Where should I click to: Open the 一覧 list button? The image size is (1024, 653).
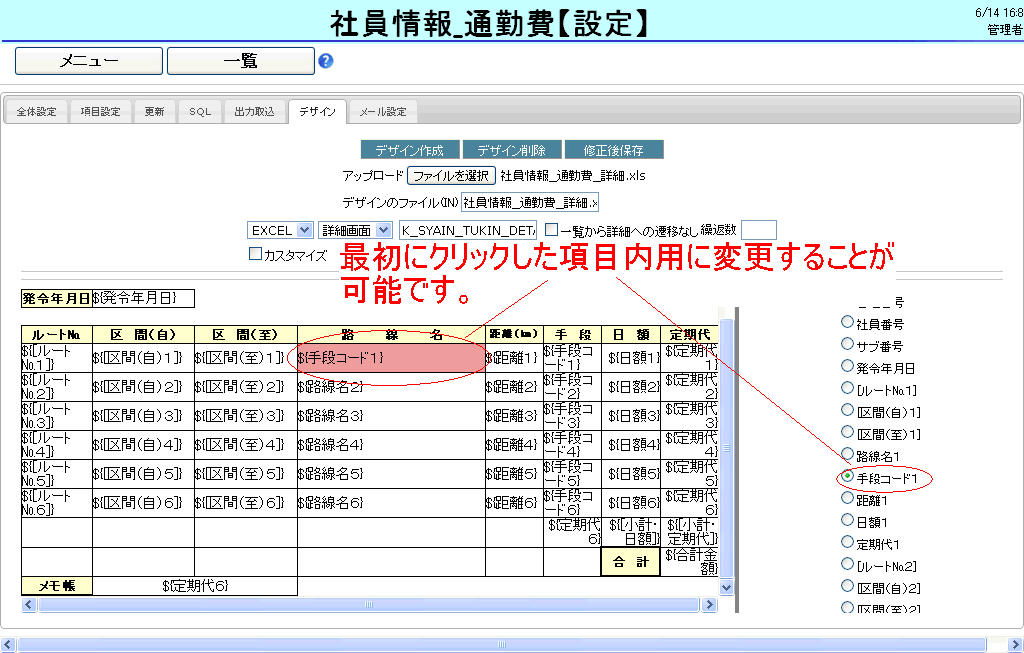(x=240, y=61)
